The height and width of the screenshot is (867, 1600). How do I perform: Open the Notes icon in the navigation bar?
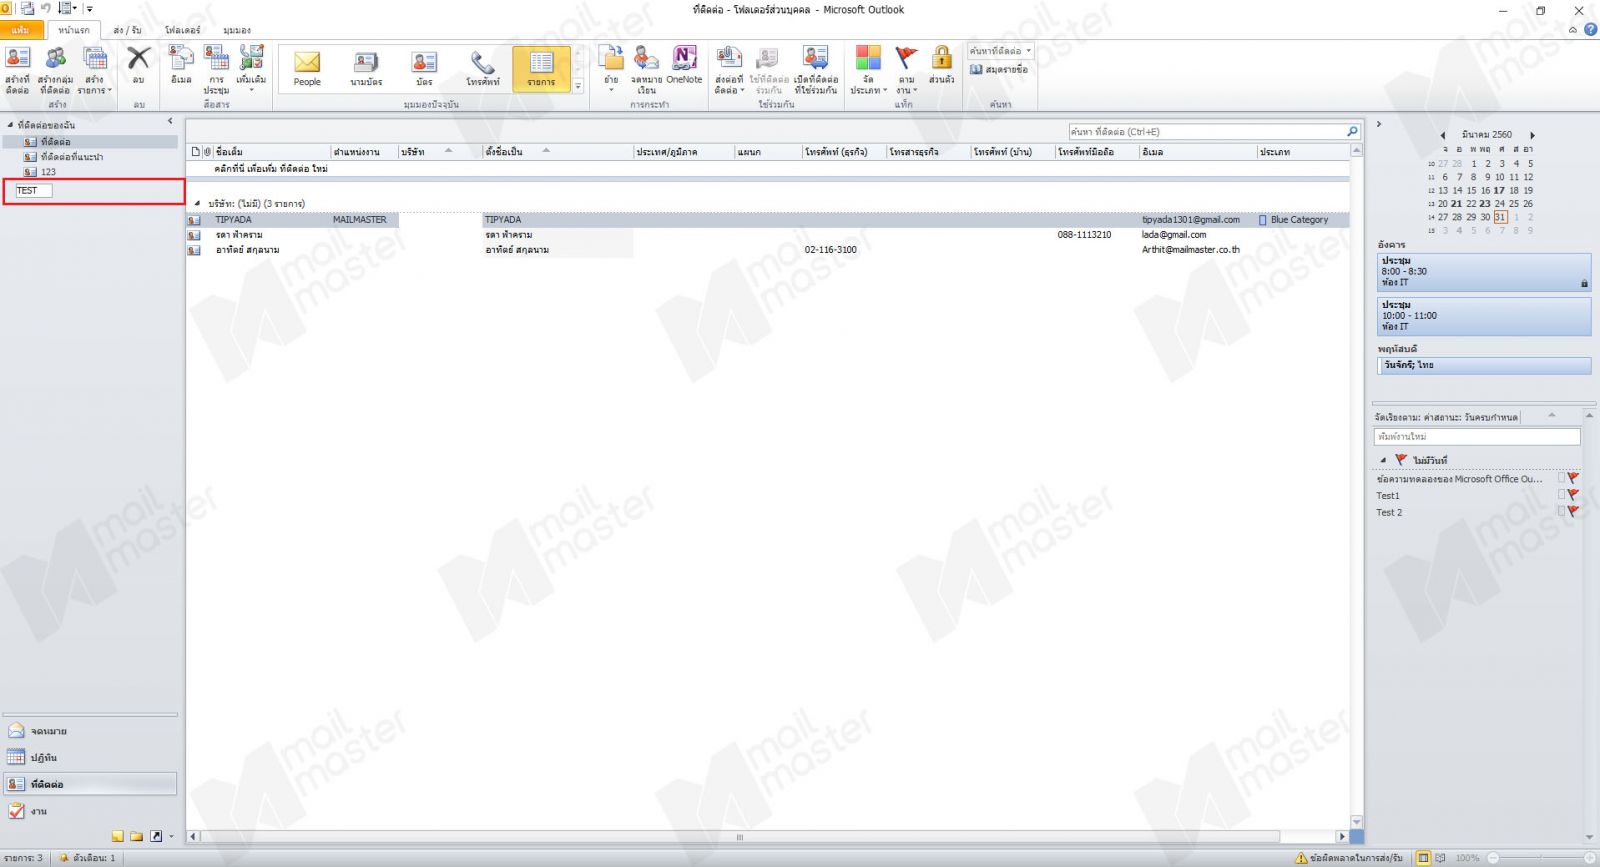tap(118, 836)
